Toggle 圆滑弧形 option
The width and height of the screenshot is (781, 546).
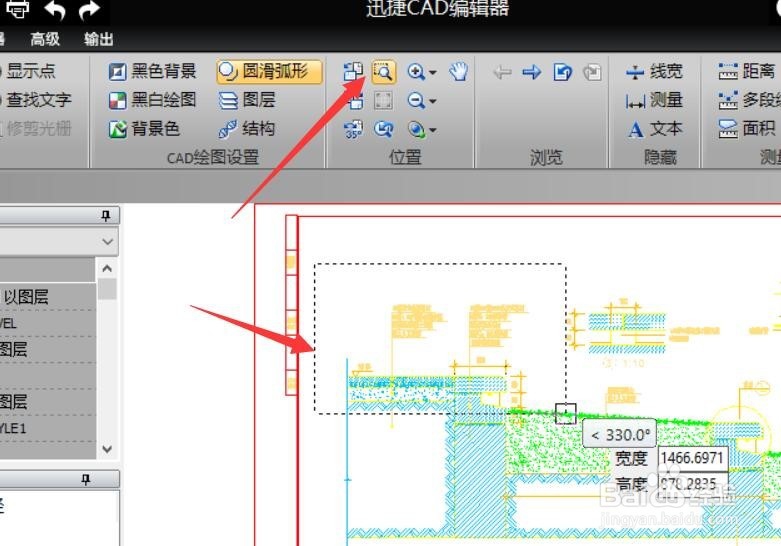point(269,71)
